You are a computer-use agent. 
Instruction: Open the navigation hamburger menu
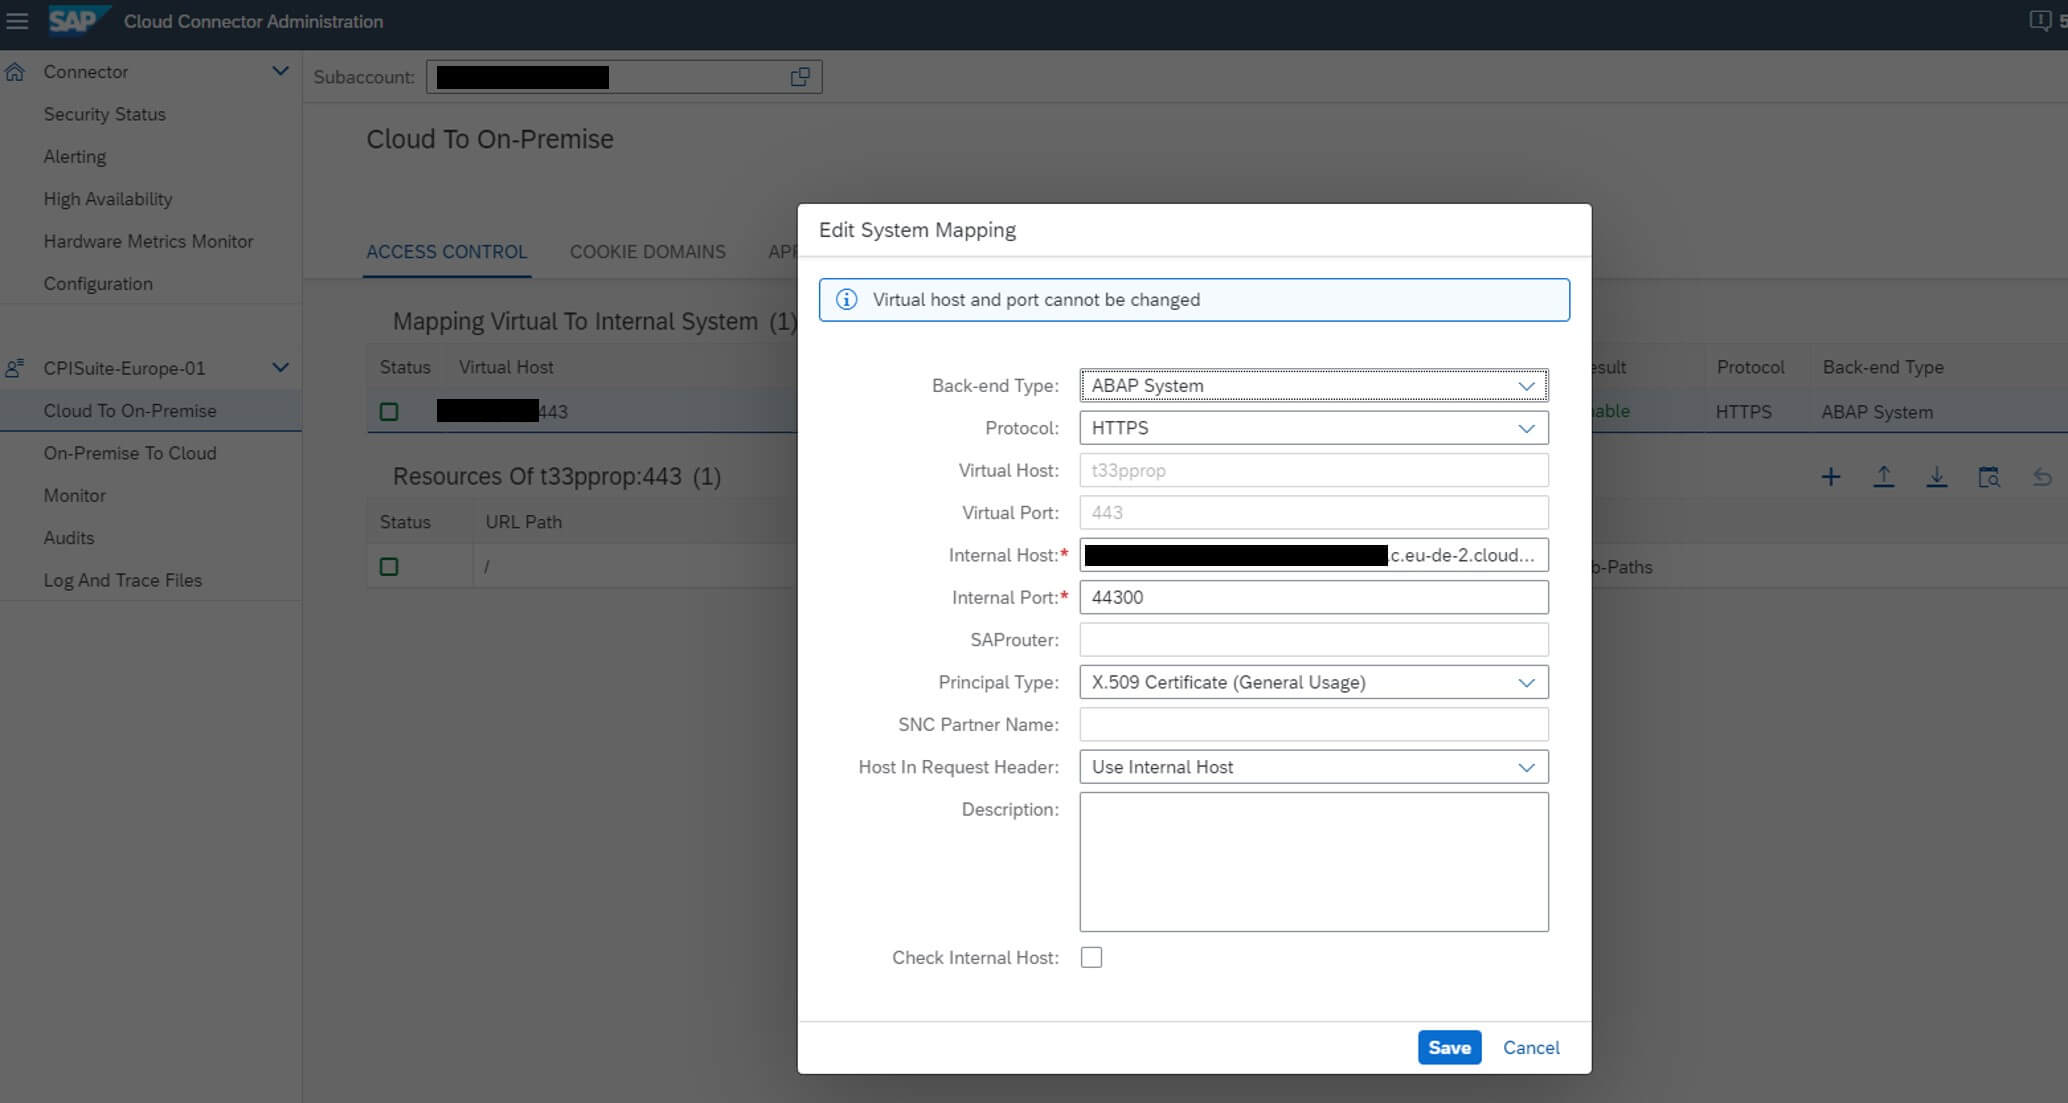pyautogui.click(x=16, y=21)
